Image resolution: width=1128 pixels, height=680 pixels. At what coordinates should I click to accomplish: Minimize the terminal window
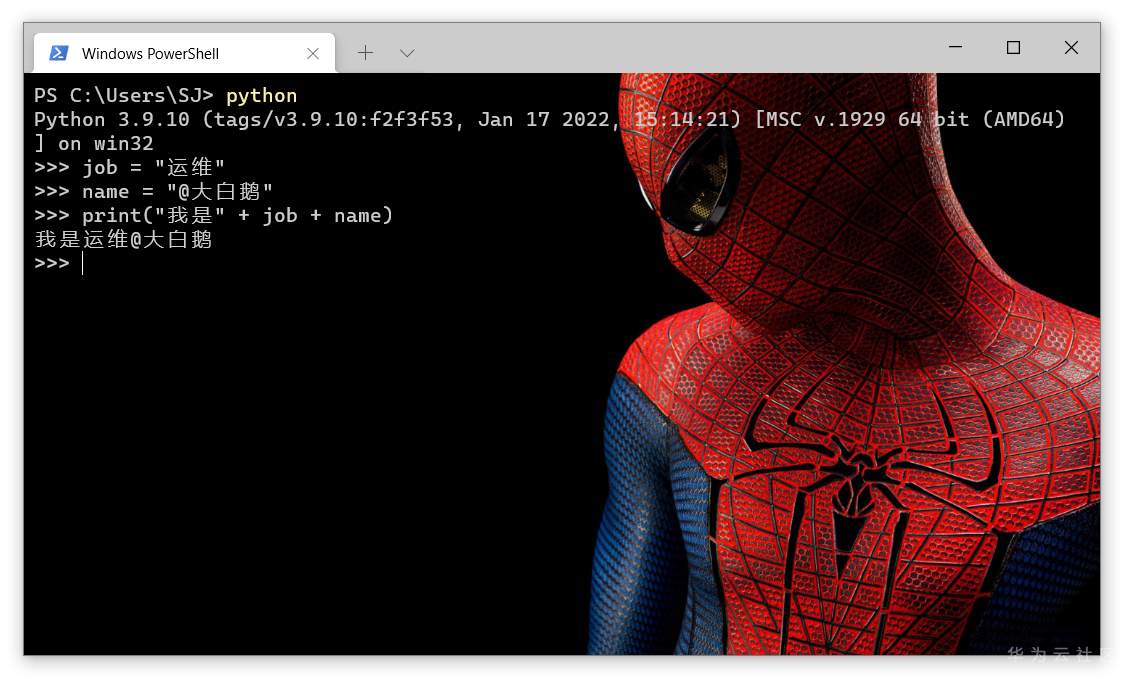click(955, 47)
